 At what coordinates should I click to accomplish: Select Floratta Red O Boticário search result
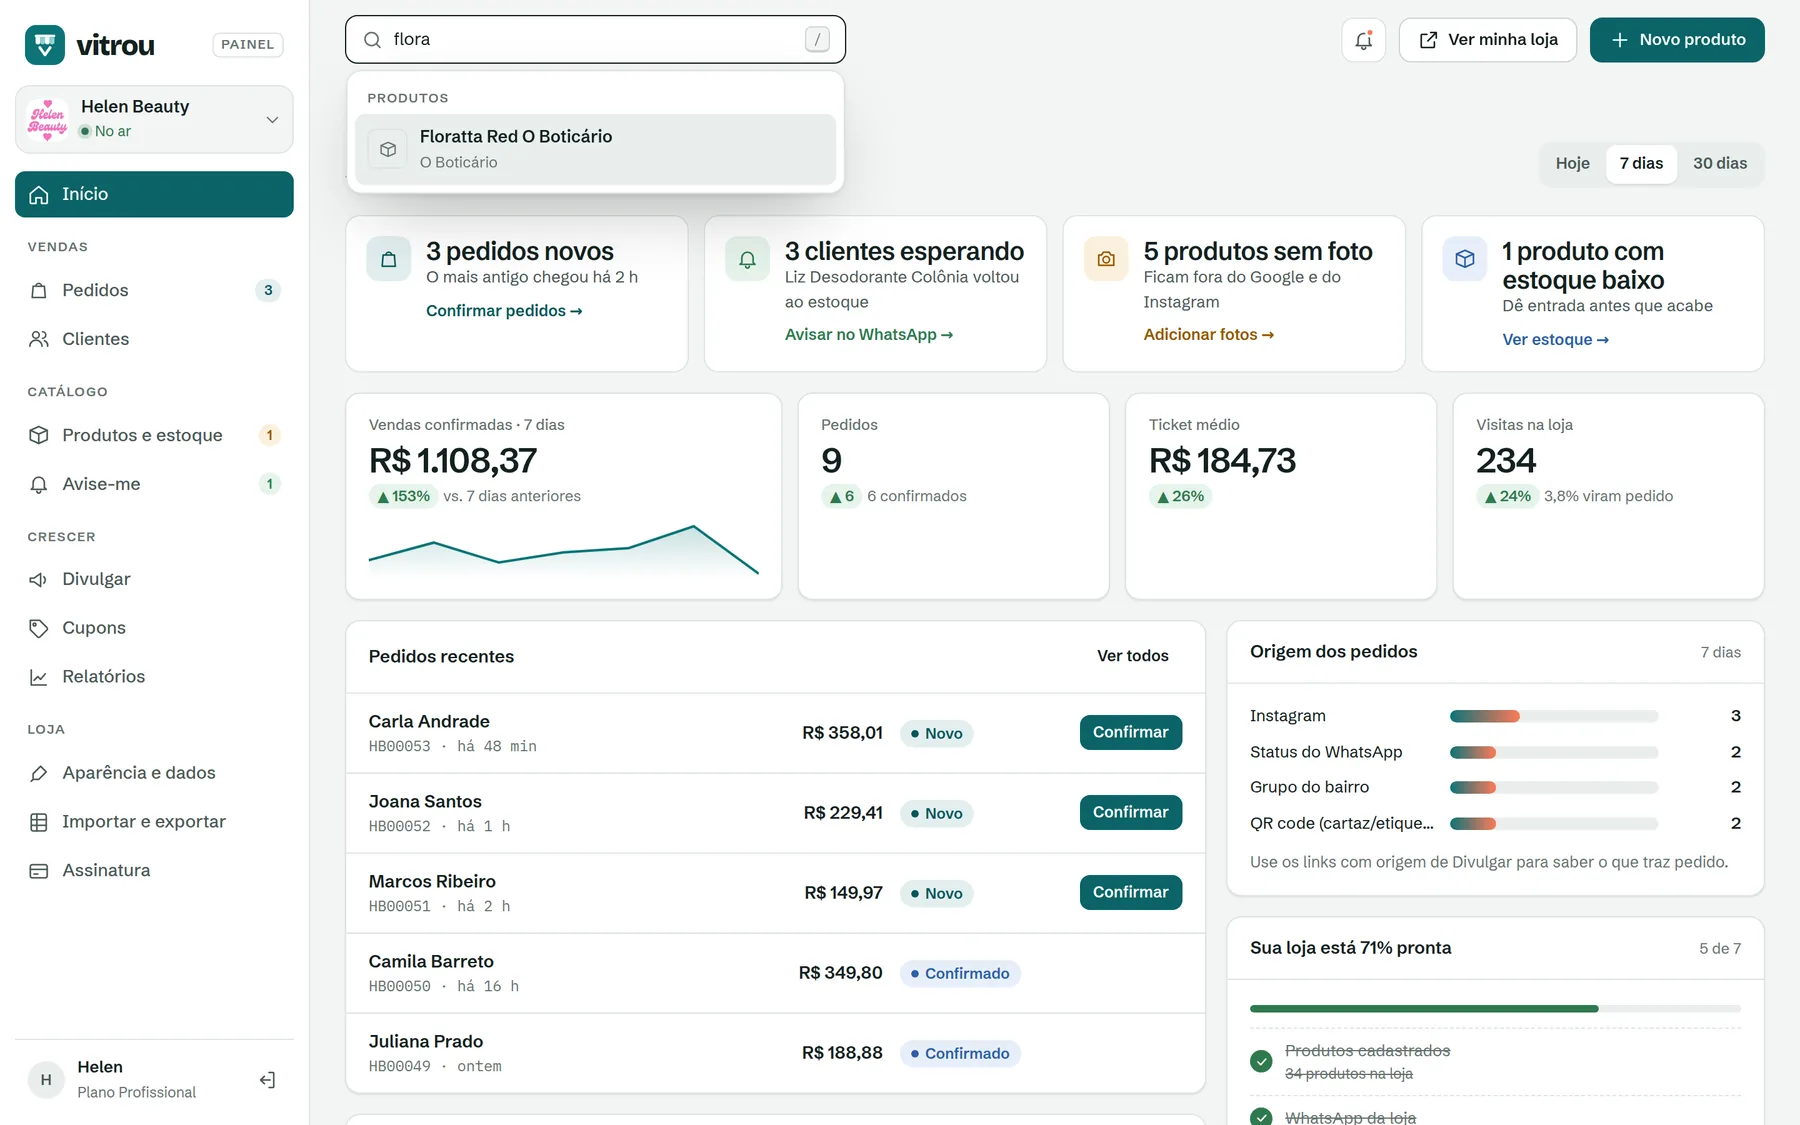[595, 149]
